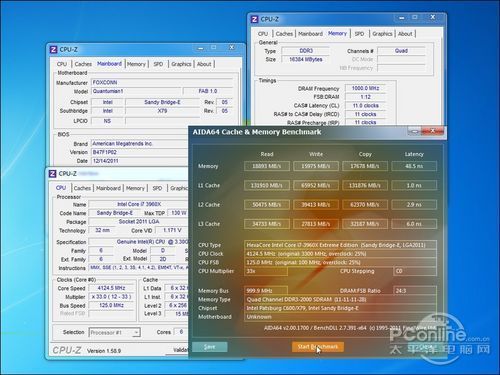Click BIOS Date field 12/14/2011
500x375 pixels.
(140, 161)
